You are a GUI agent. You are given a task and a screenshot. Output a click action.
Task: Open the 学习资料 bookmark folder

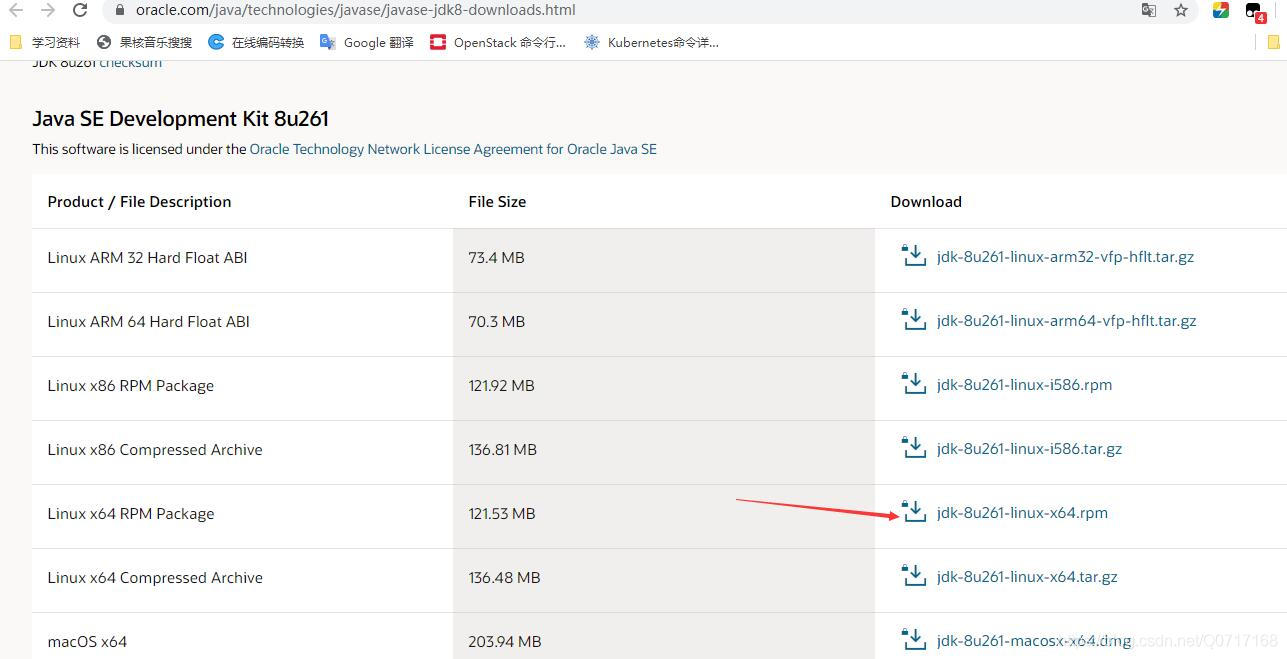click(x=44, y=42)
